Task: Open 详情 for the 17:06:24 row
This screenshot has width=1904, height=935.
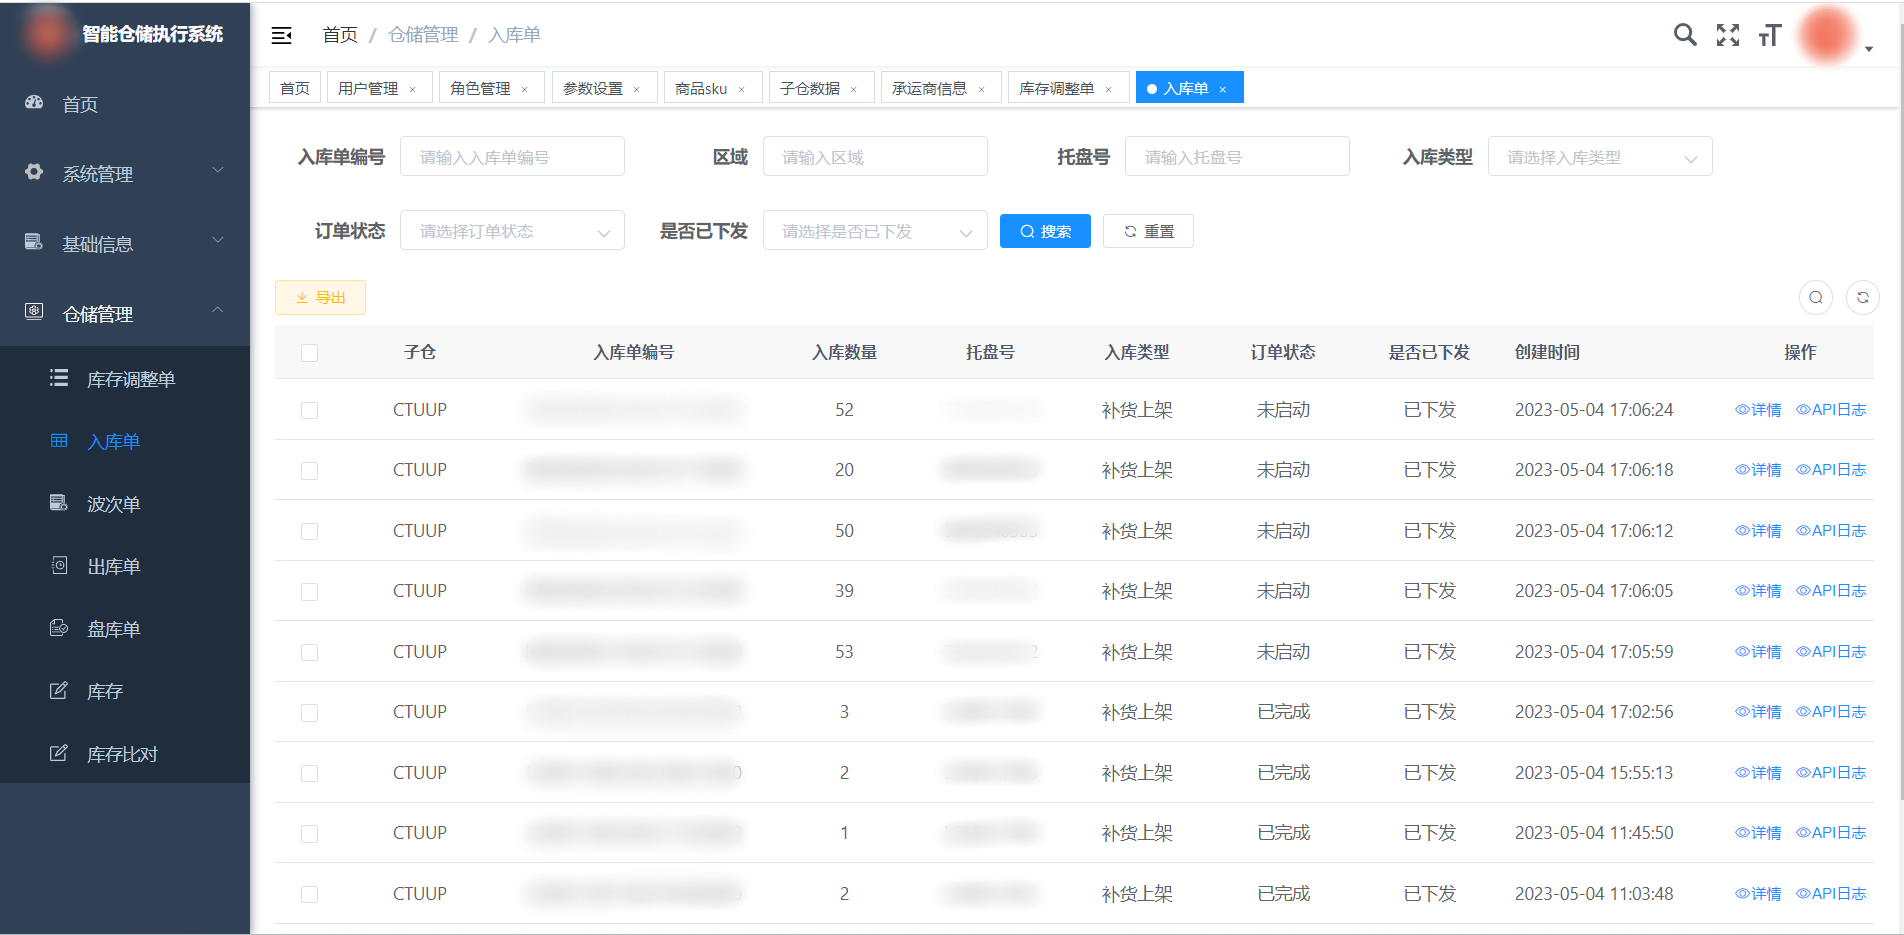Action: point(1758,410)
